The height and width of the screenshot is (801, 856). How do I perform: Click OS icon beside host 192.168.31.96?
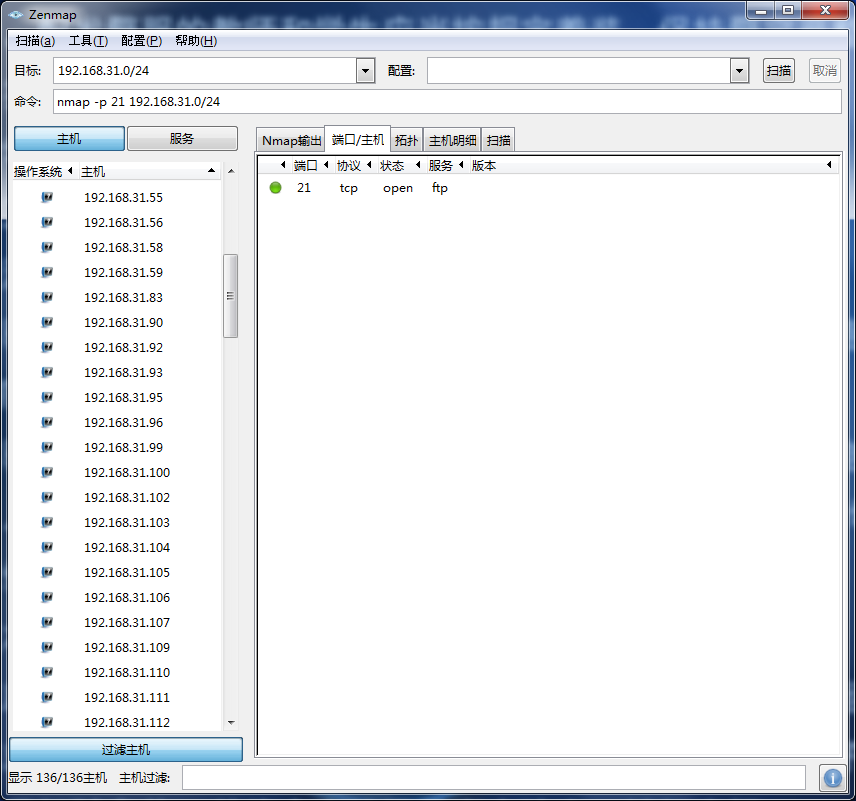47,422
